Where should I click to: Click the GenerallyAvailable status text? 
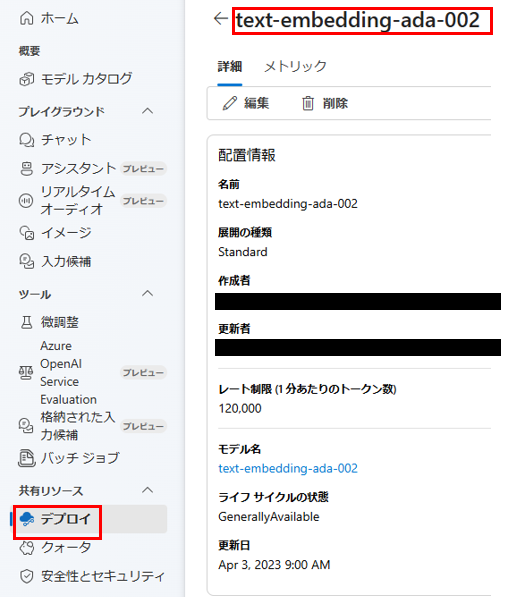(269, 517)
